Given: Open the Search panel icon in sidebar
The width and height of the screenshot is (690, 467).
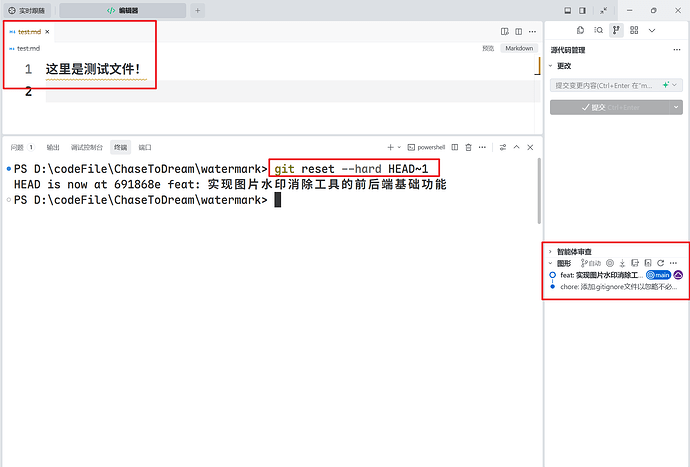Looking at the screenshot, I should pos(598,30).
